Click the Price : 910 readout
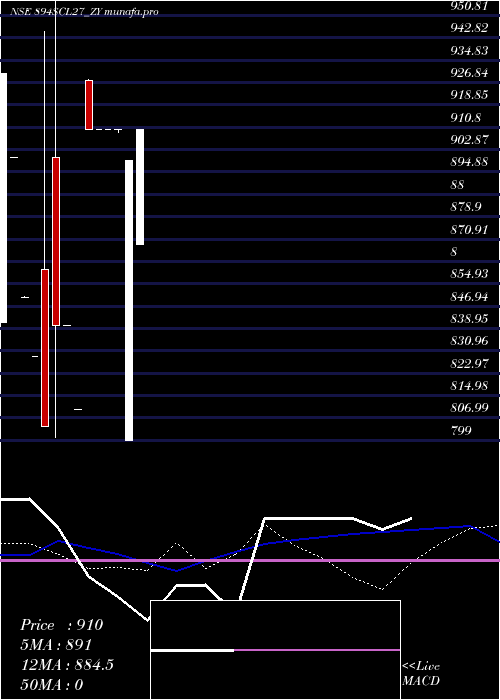The height and width of the screenshot is (700, 500). click(62, 625)
